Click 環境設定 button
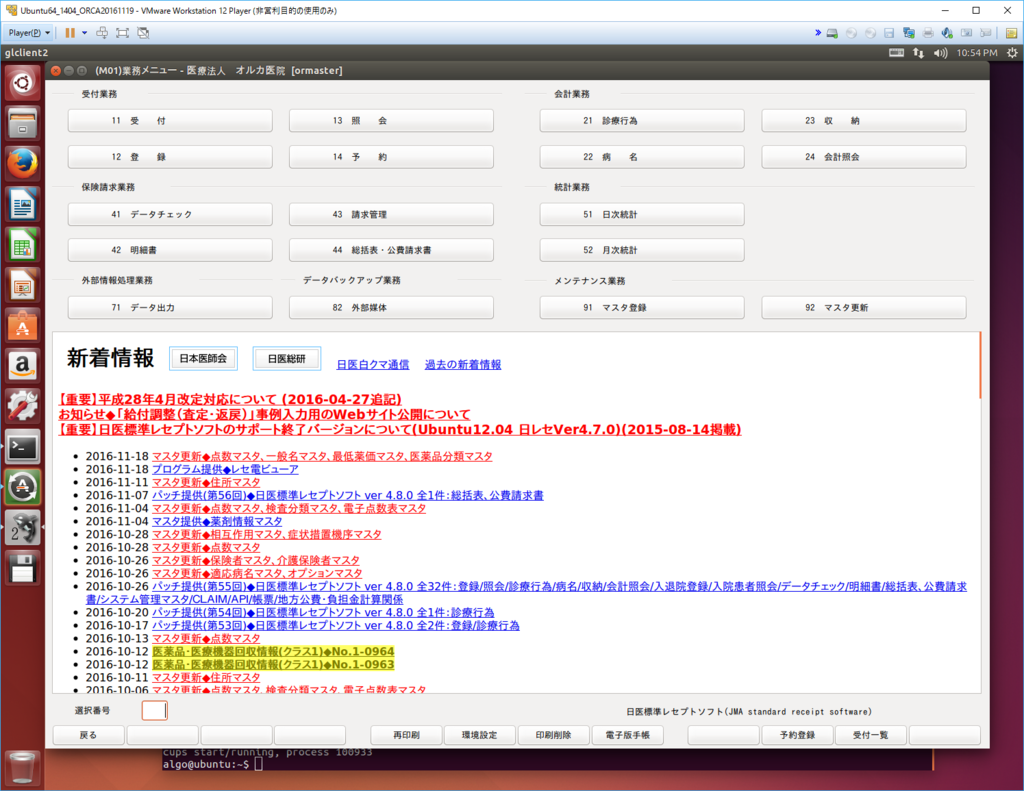The image size is (1024, 791). coord(479,735)
